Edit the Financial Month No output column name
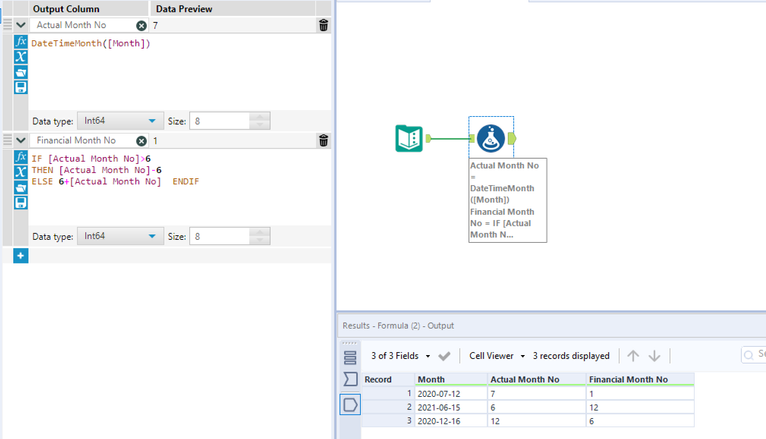 tap(83, 140)
